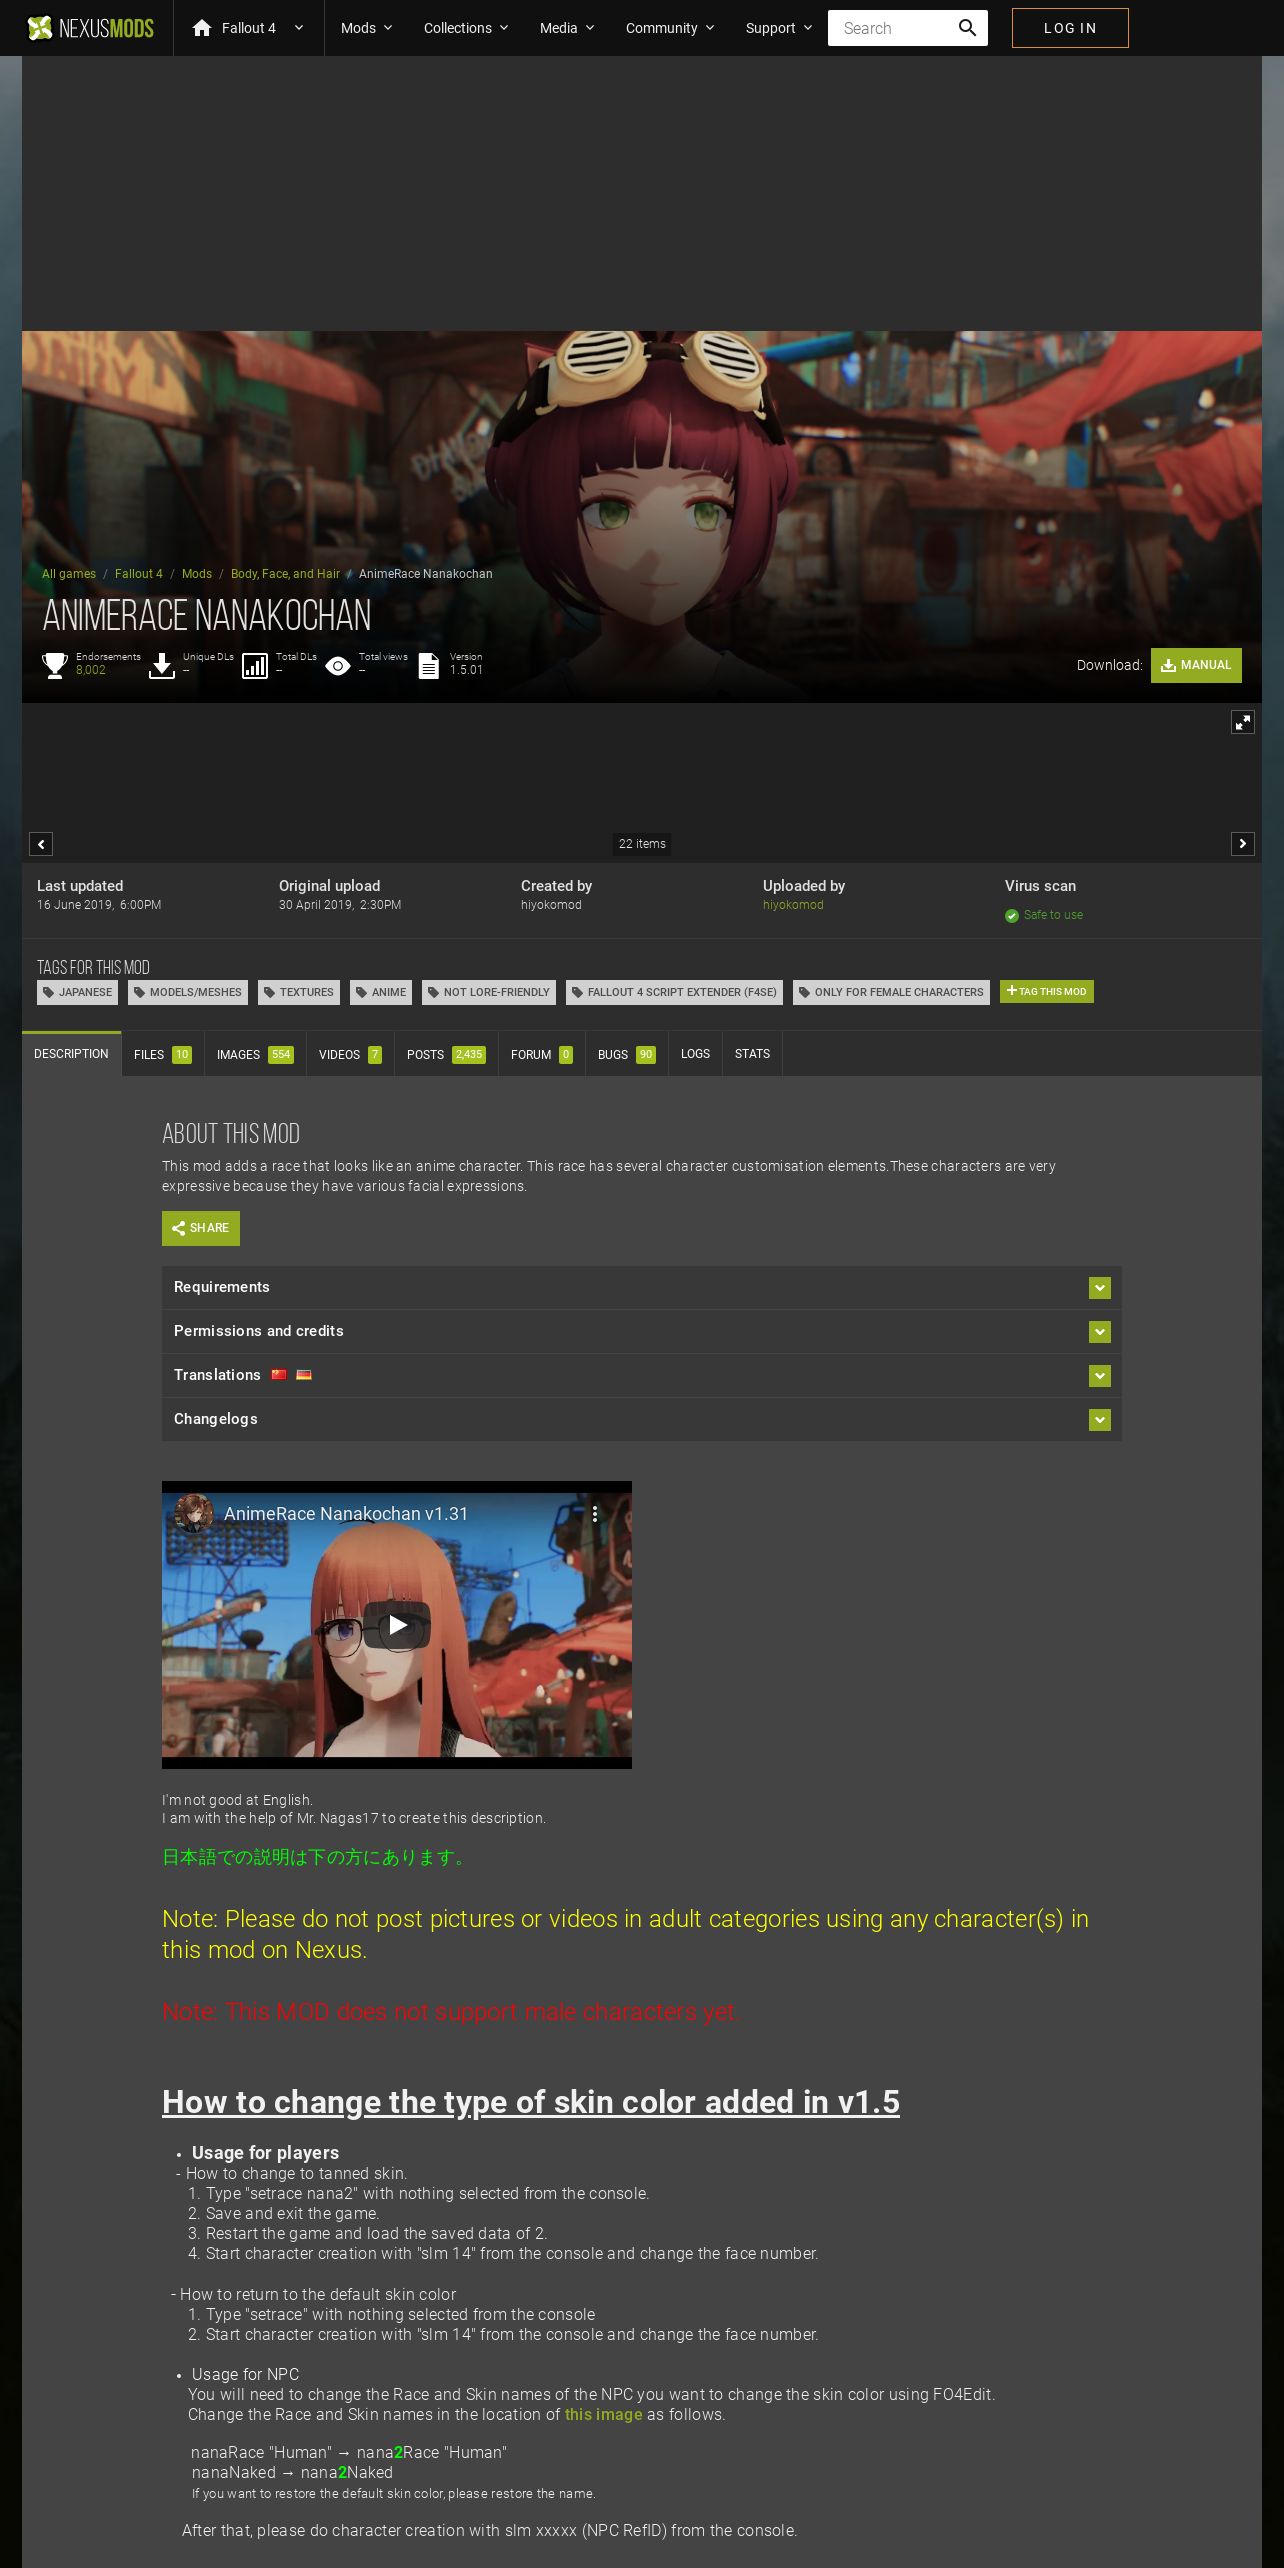Viewport: 1284px width, 2568px height.
Task: Select the Description tab
Action: pyautogui.click(x=71, y=1054)
